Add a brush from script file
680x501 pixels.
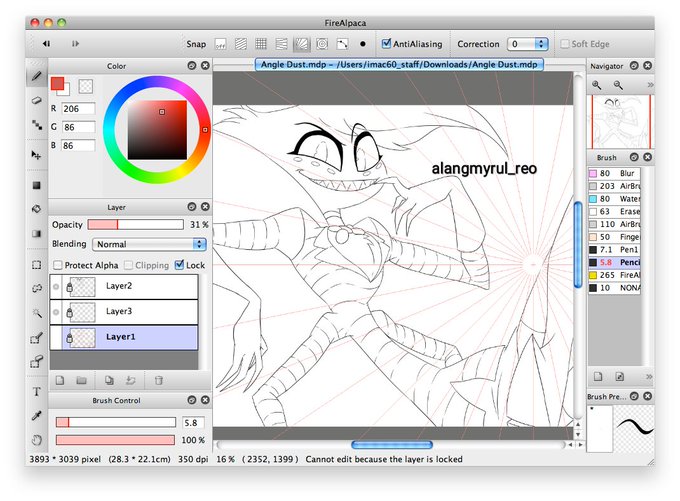coord(620,377)
